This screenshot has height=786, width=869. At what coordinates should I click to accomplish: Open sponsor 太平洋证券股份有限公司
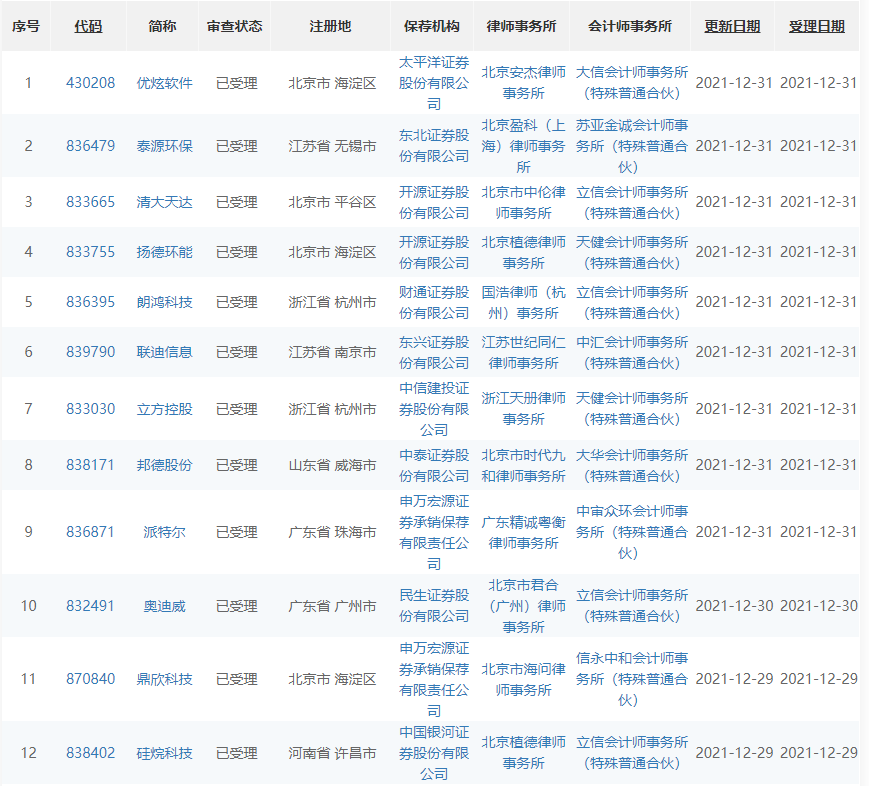point(434,83)
